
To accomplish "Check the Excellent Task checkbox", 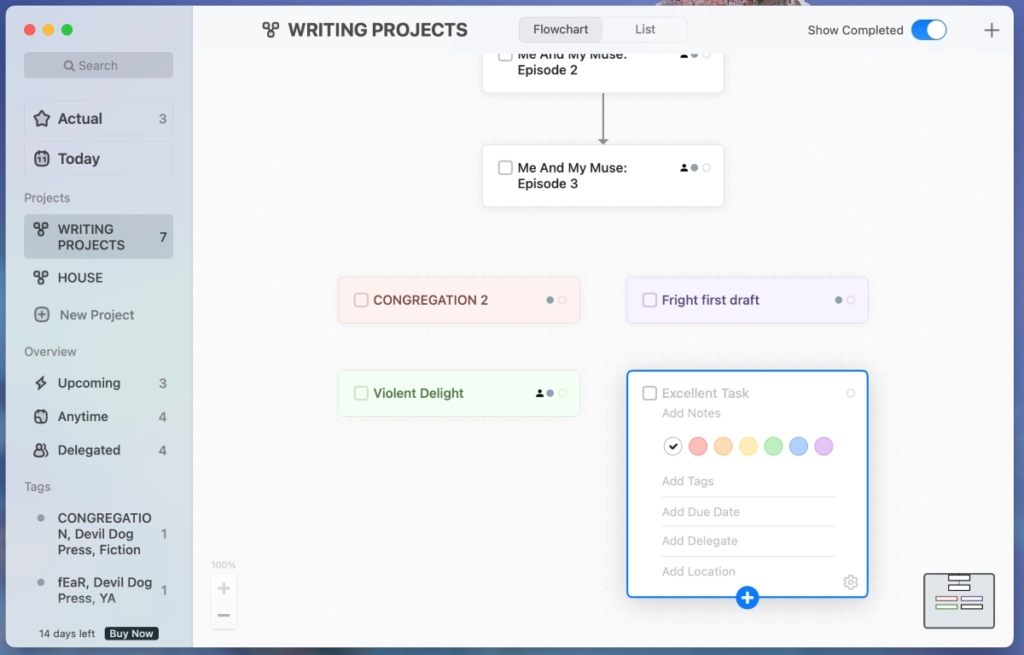I will (x=649, y=393).
